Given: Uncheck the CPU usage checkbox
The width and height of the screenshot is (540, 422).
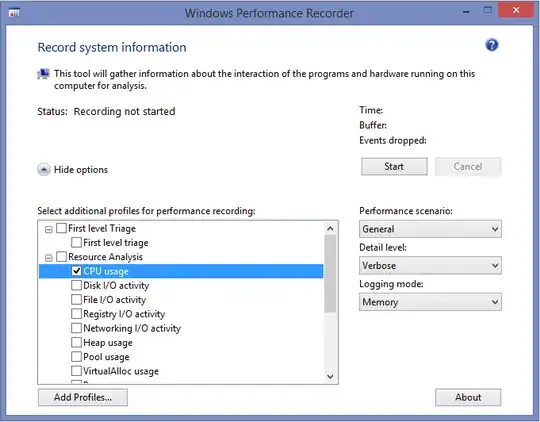Looking at the screenshot, I should tap(76, 271).
